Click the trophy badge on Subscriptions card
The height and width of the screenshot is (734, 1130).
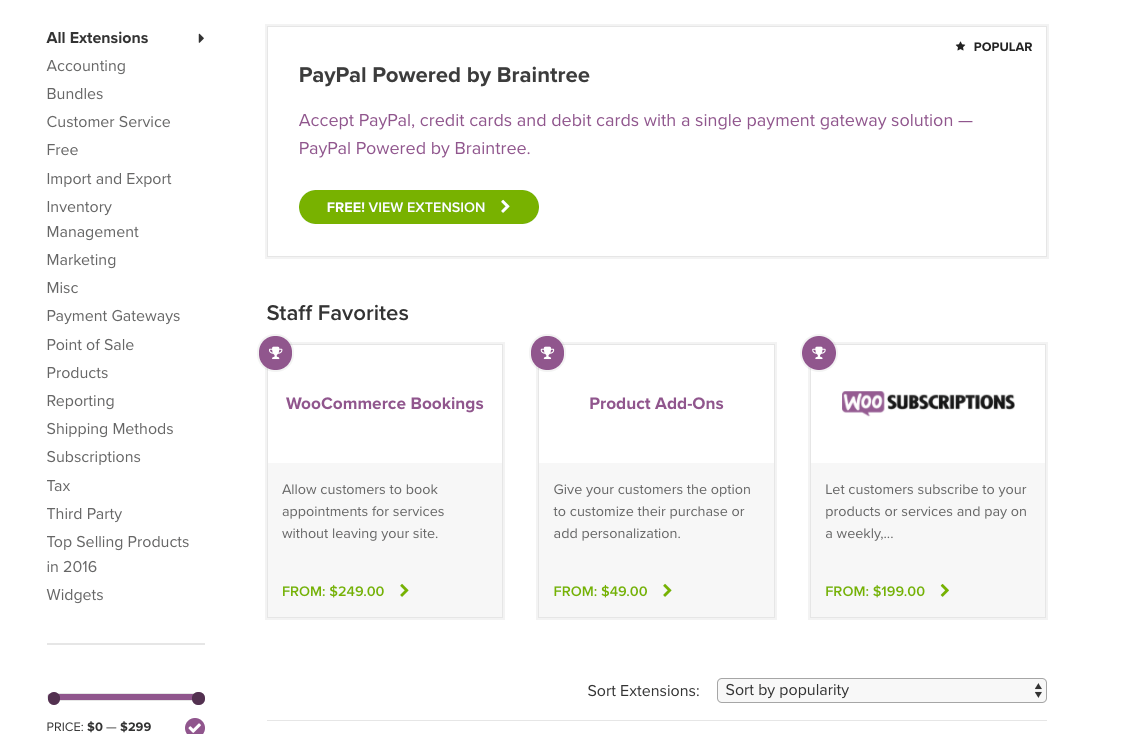[x=819, y=353]
